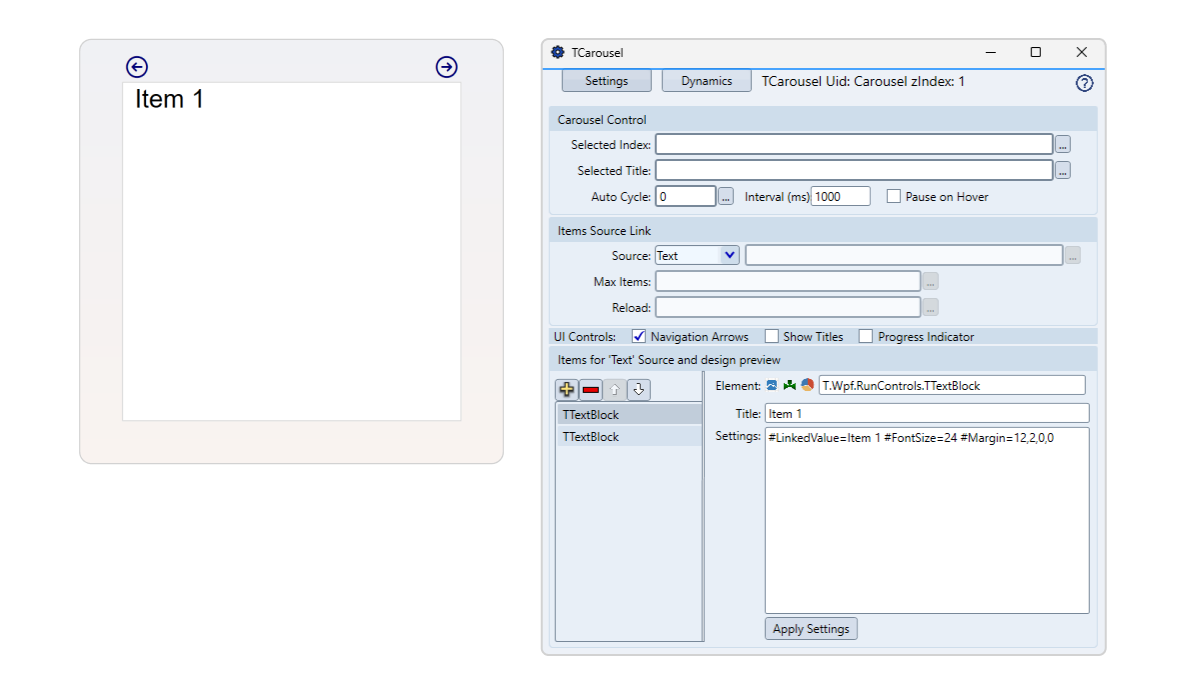This screenshot has width=1185, height=694.
Task: Click the 'Item 1' text in carousel preview
Action: pos(169,99)
